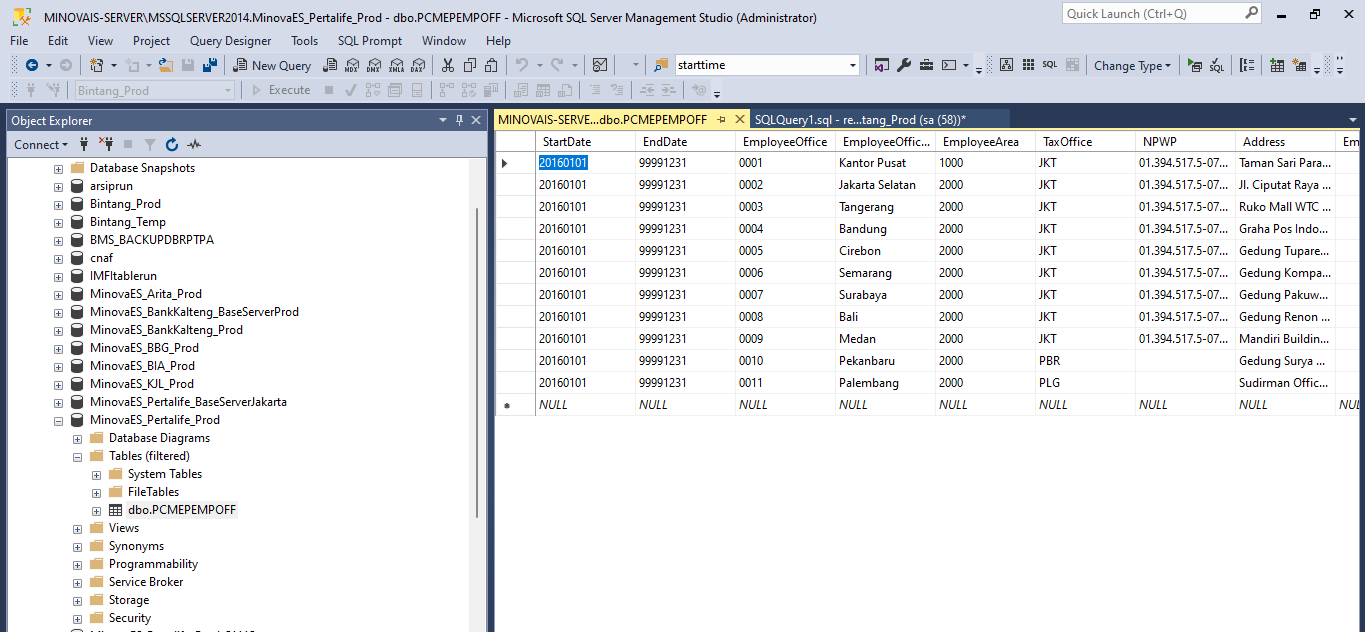Click into the starttime search field

coord(760,65)
